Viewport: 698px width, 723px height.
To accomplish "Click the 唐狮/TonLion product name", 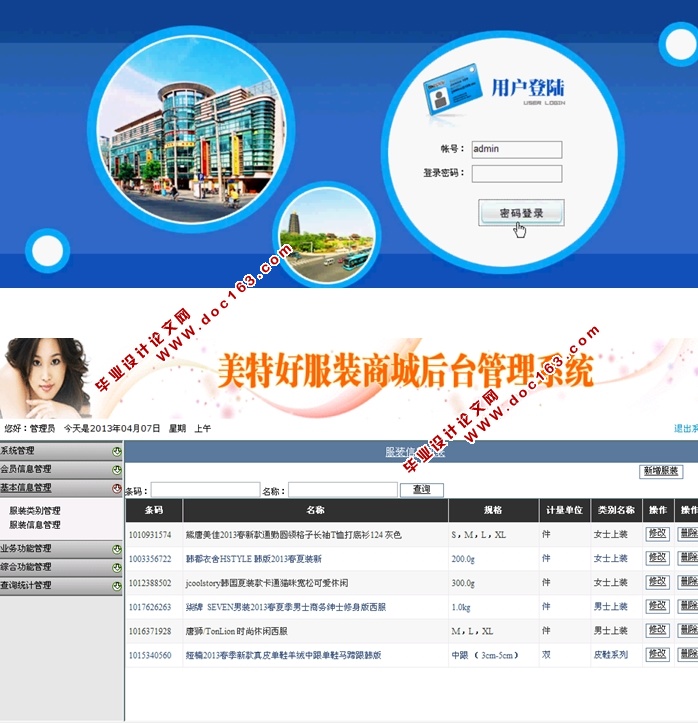I will (237, 631).
